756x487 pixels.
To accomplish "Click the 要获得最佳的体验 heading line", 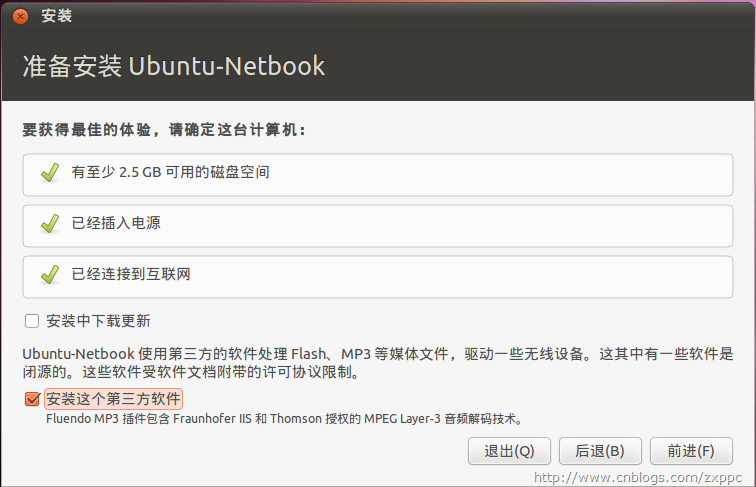I will [x=164, y=130].
